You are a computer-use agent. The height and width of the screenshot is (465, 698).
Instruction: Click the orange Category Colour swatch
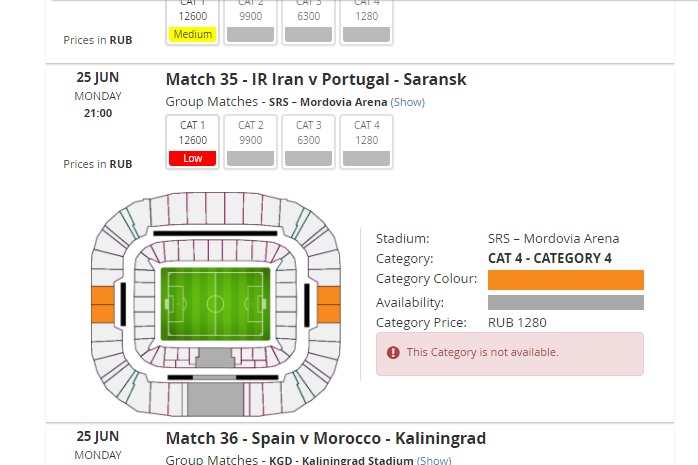pos(565,280)
